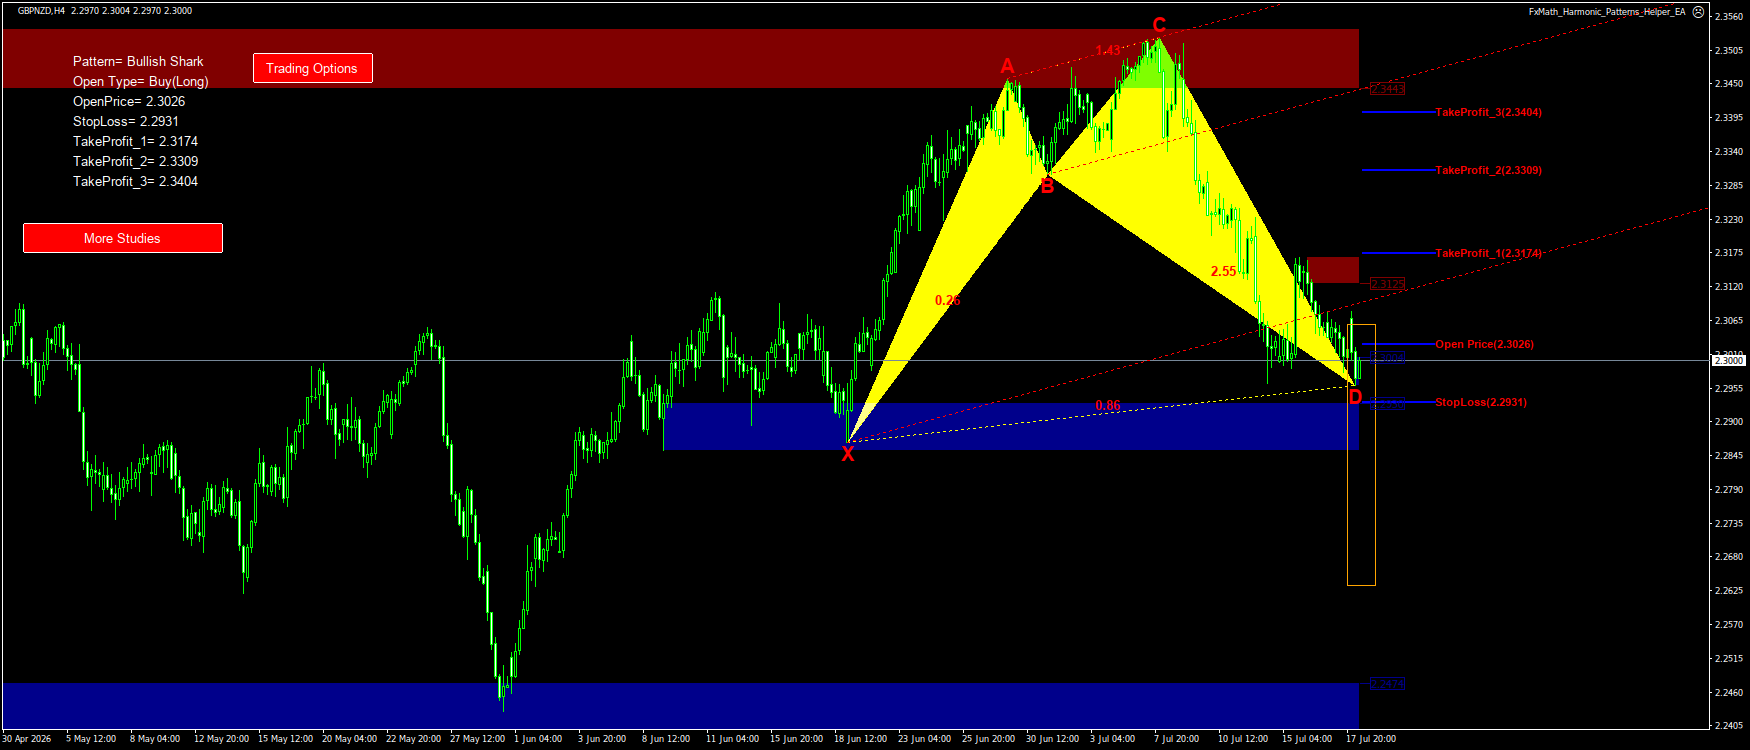Select the TakeProfit_3(2.3404) level label

coord(1488,112)
